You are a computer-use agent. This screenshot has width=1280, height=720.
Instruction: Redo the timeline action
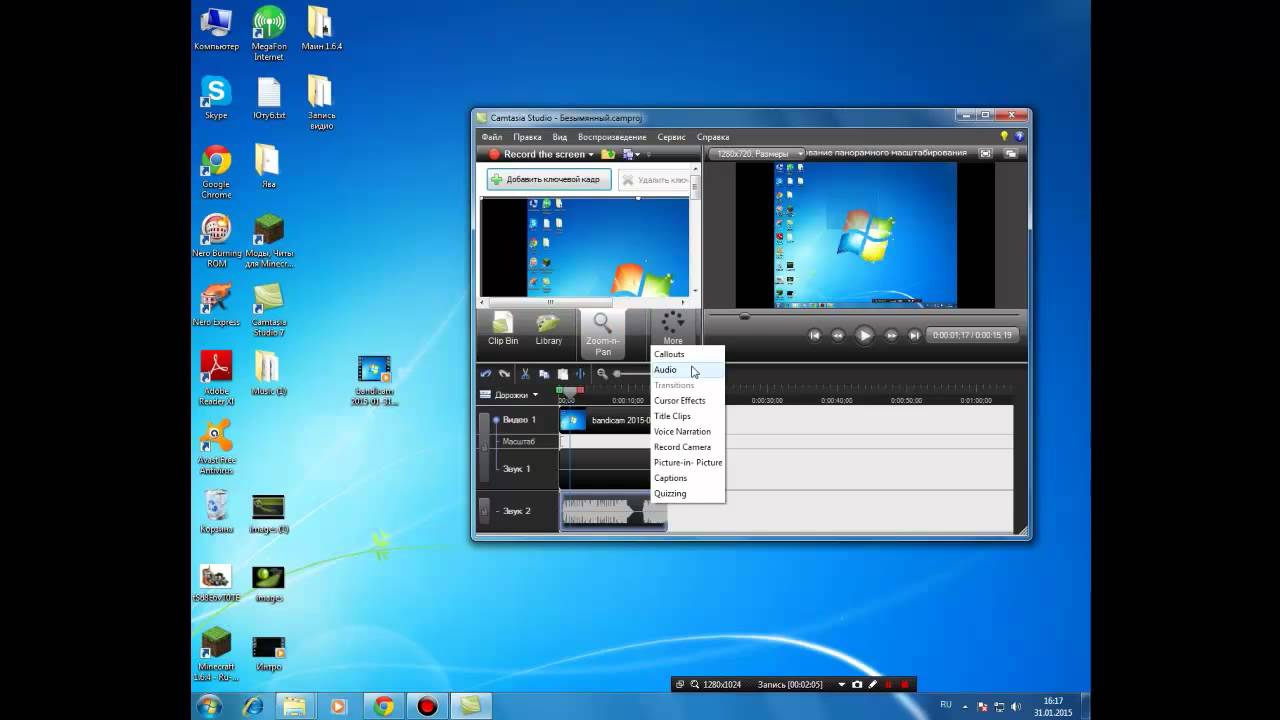click(504, 374)
